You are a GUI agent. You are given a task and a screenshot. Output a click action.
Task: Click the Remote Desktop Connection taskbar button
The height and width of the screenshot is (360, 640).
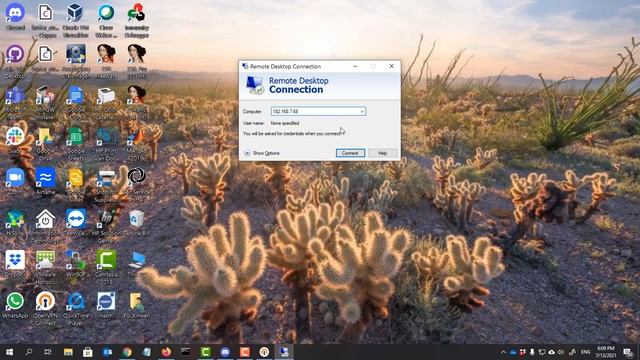tap(284, 352)
